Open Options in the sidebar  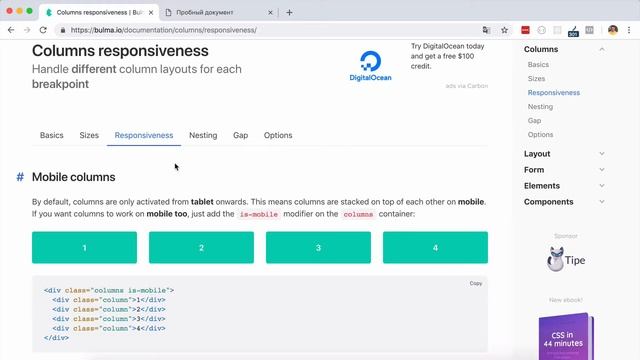[540, 134]
